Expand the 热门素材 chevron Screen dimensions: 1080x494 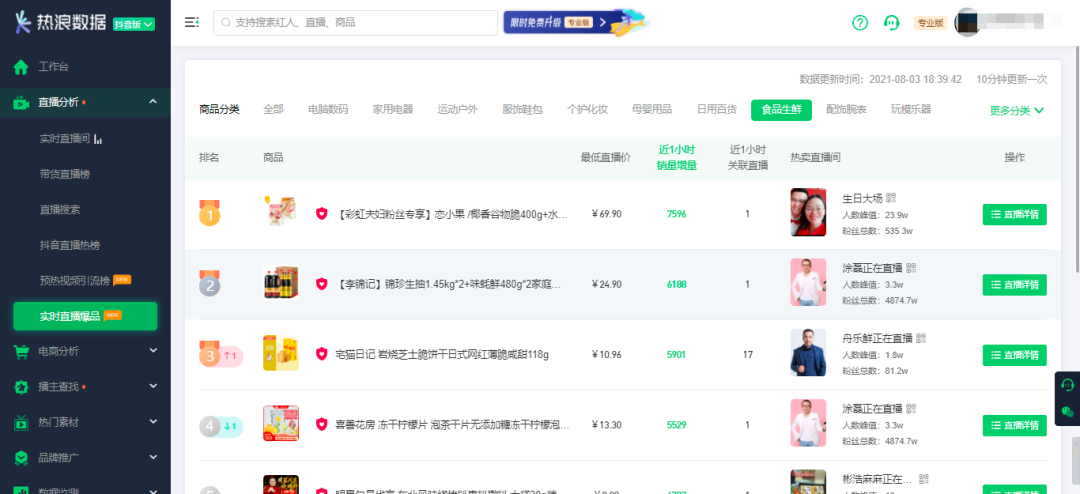[153, 422]
